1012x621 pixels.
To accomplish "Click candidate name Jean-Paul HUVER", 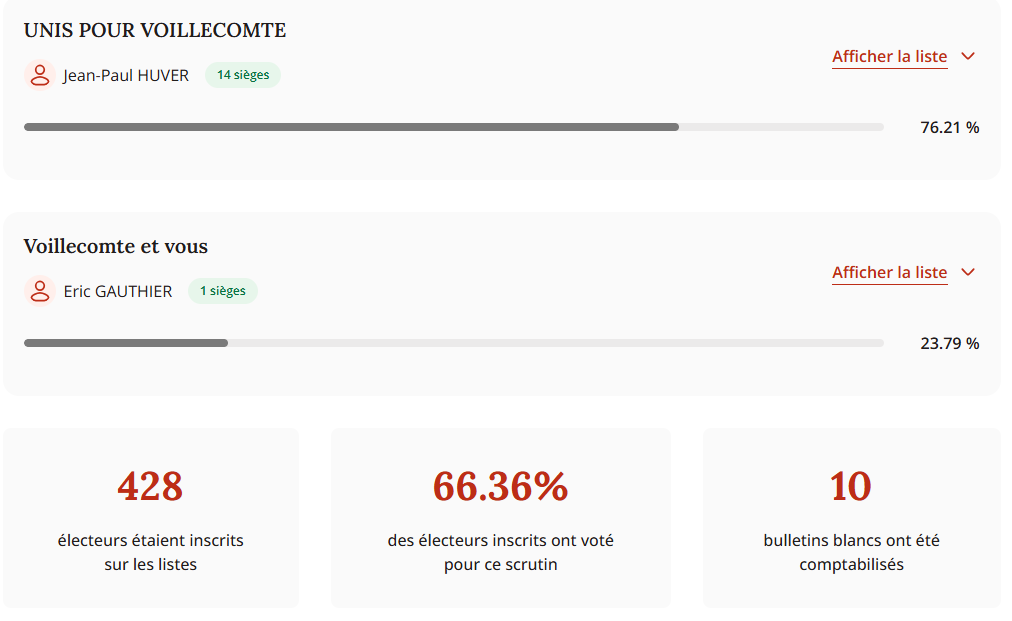I will [x=126, y=75].
